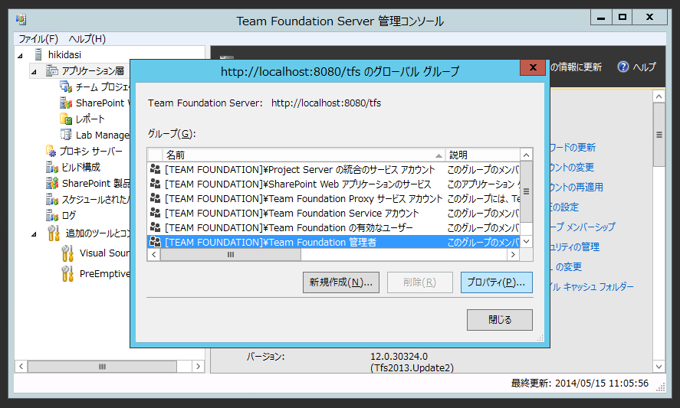Close the global groups dialog with X
680x408 pixels.
[x=533, y=67]
